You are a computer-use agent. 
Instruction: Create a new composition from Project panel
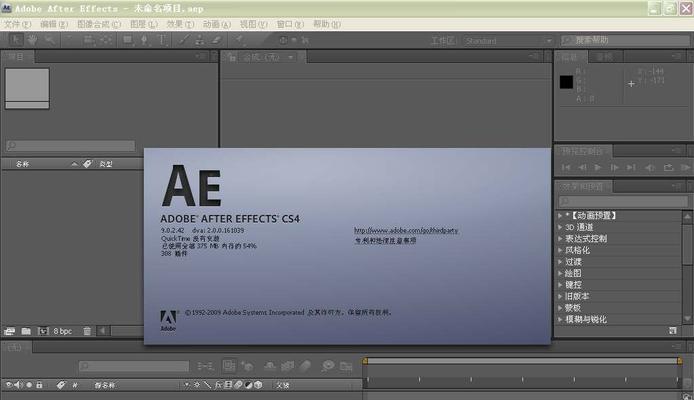coord(43,331)
